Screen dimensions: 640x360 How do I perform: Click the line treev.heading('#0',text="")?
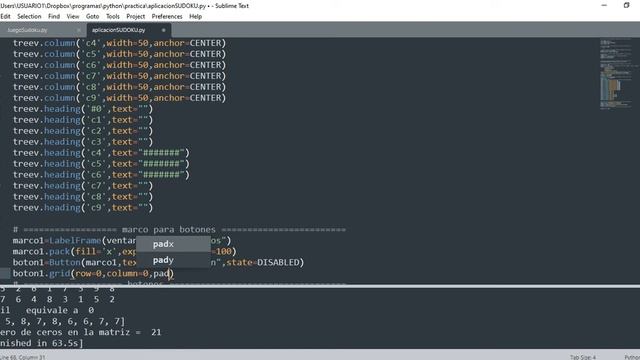tap(83, 109)
